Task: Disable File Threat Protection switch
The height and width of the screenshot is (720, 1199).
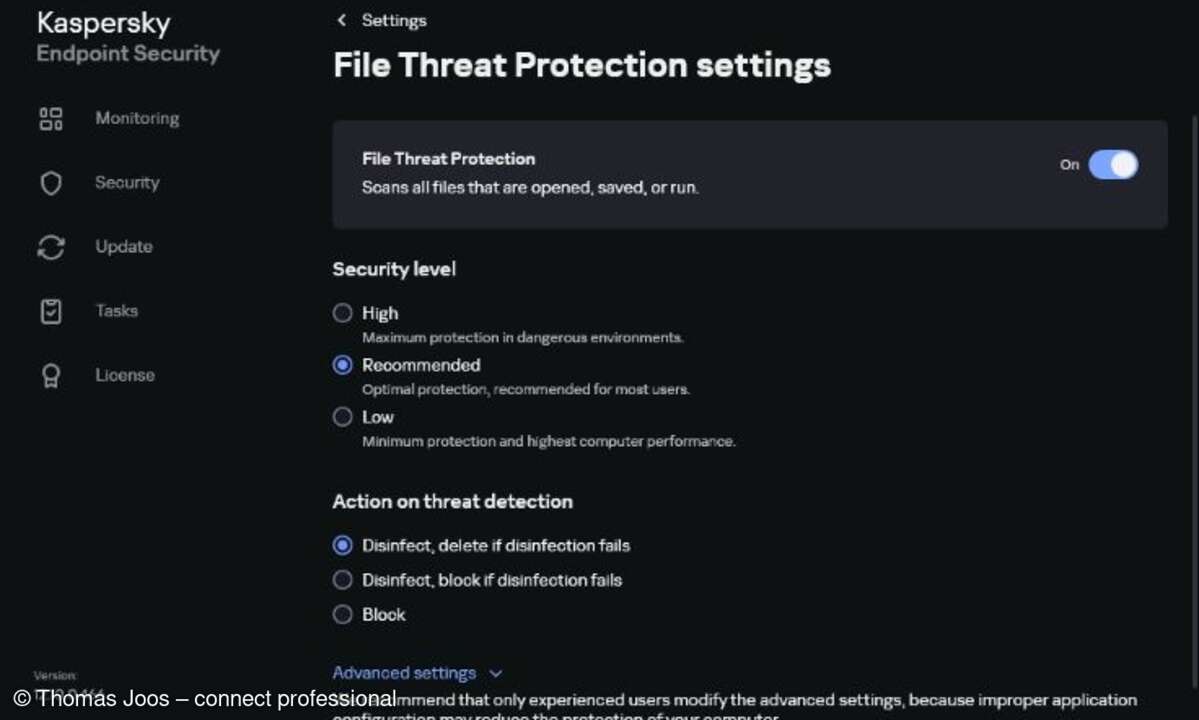Action: (x=1114, y=165)
